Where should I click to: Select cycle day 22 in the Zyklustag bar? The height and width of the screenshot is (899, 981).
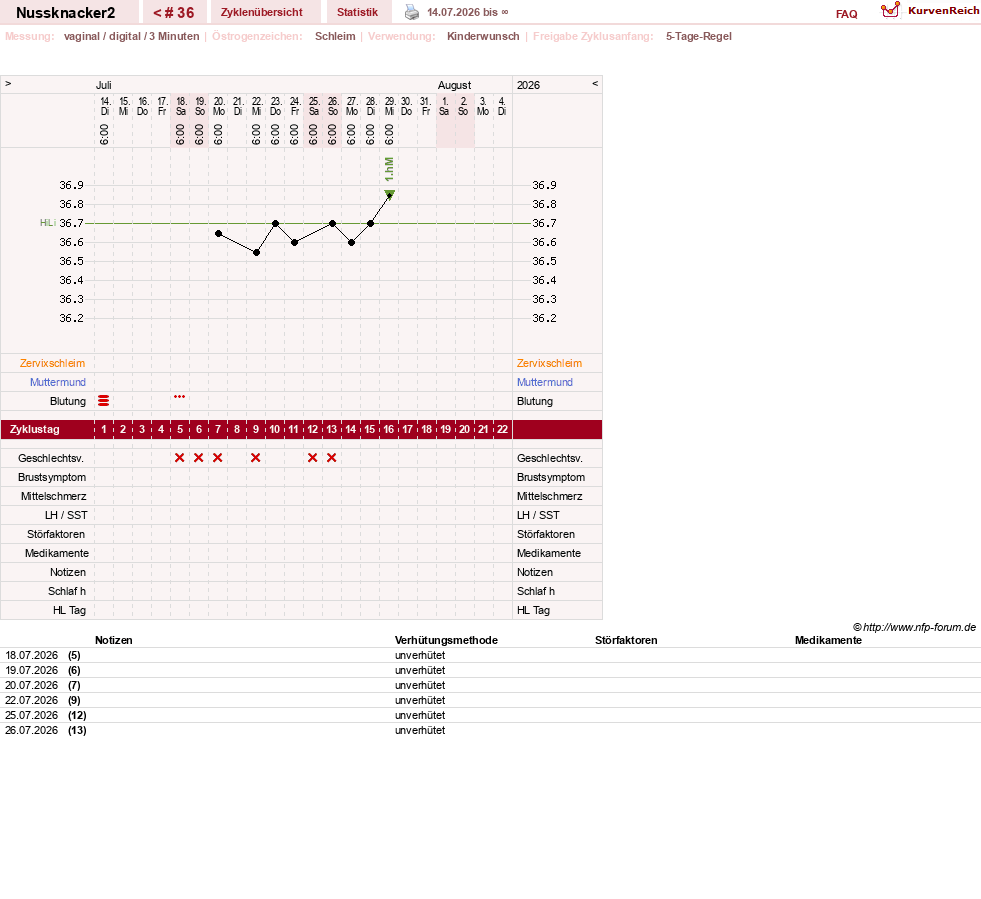502,429
